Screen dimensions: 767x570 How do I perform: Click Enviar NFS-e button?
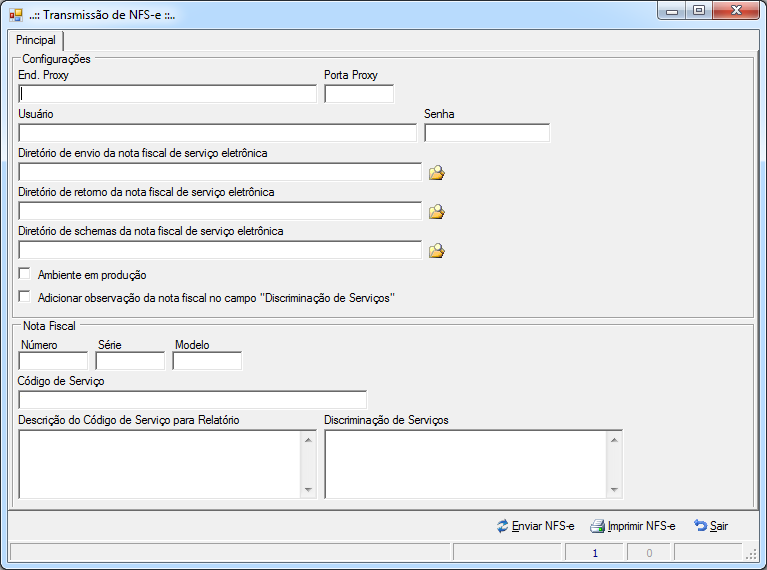click(535, 526)
